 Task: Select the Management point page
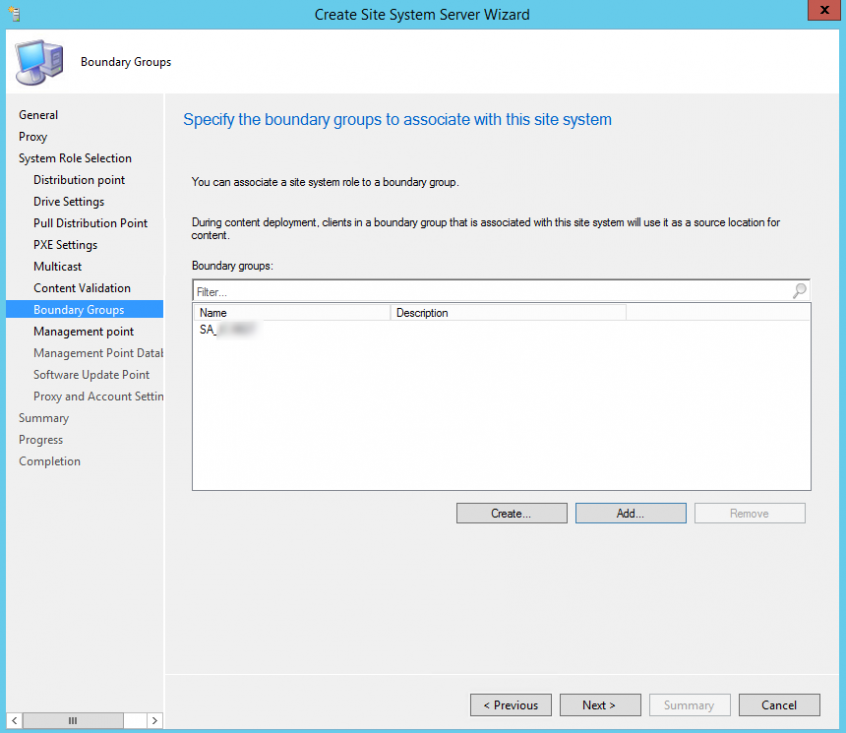click(x=84, y=331)
